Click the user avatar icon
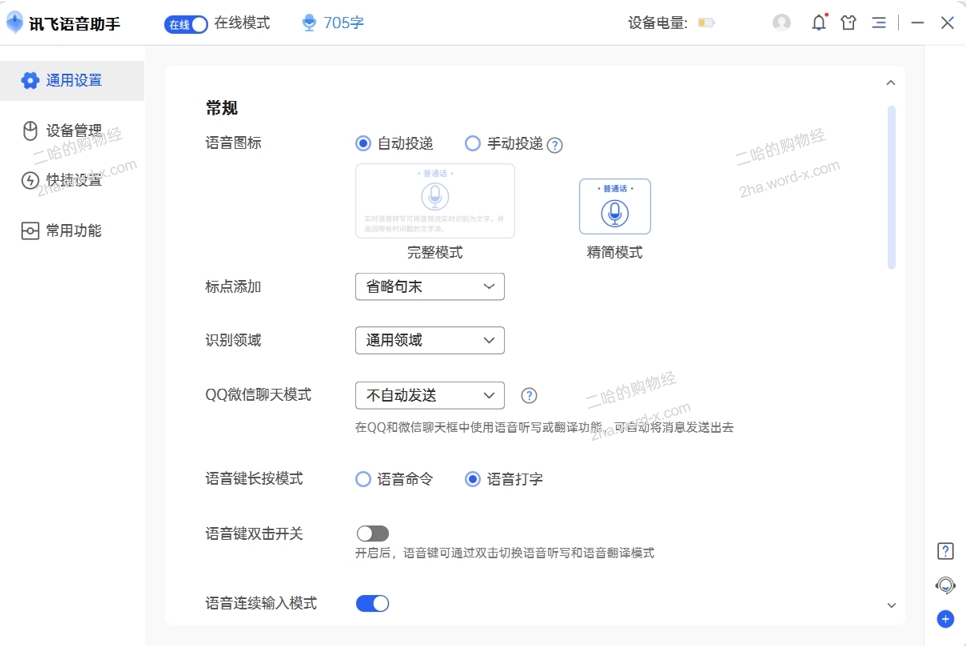This screenshot has height=646, width=974. point(782,22)
